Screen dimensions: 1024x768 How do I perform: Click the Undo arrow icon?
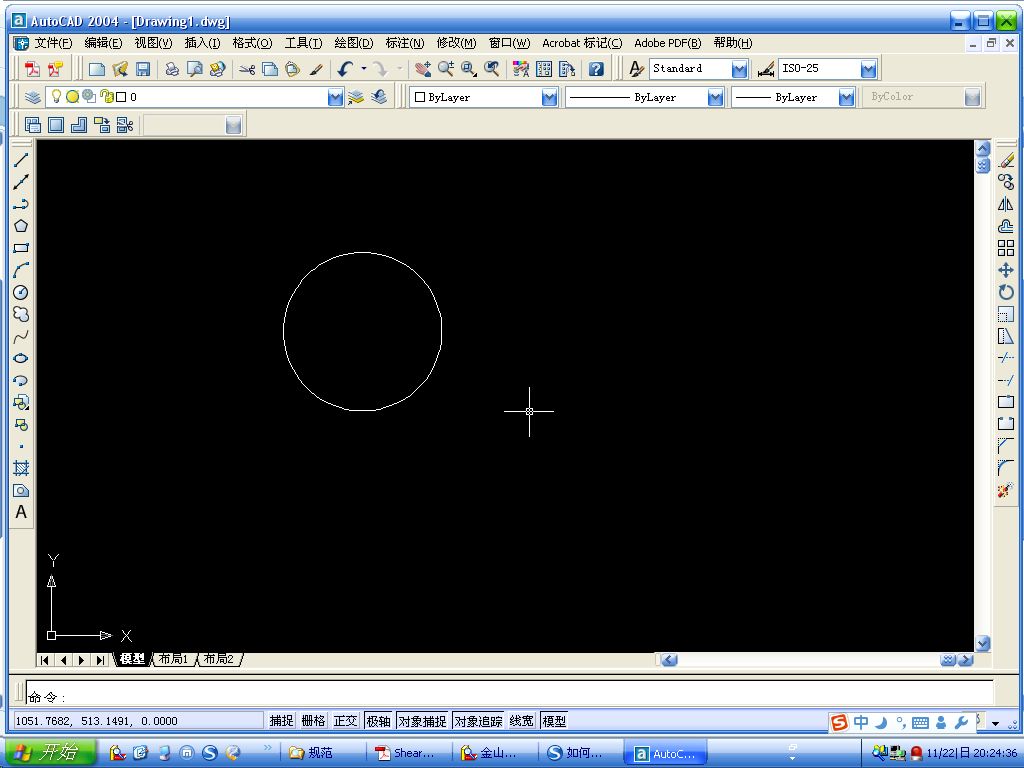(x=345, y=69)
